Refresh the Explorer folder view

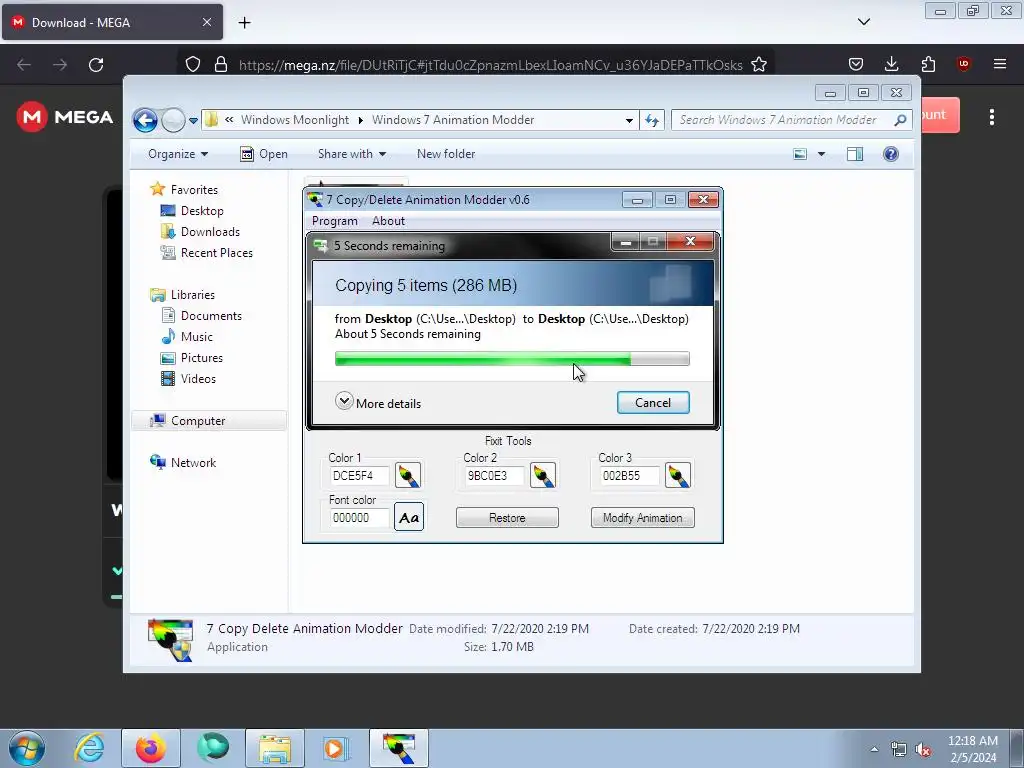652,120
